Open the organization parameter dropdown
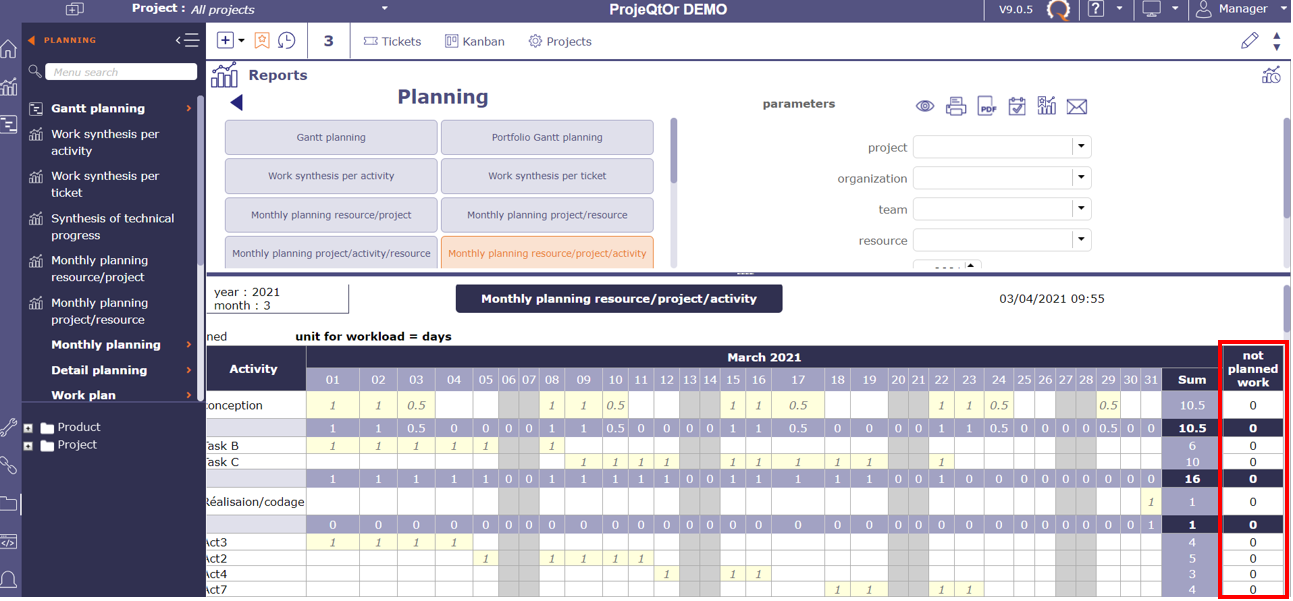This screenshot has width=1293, height=601. (x=1081, y=178)
